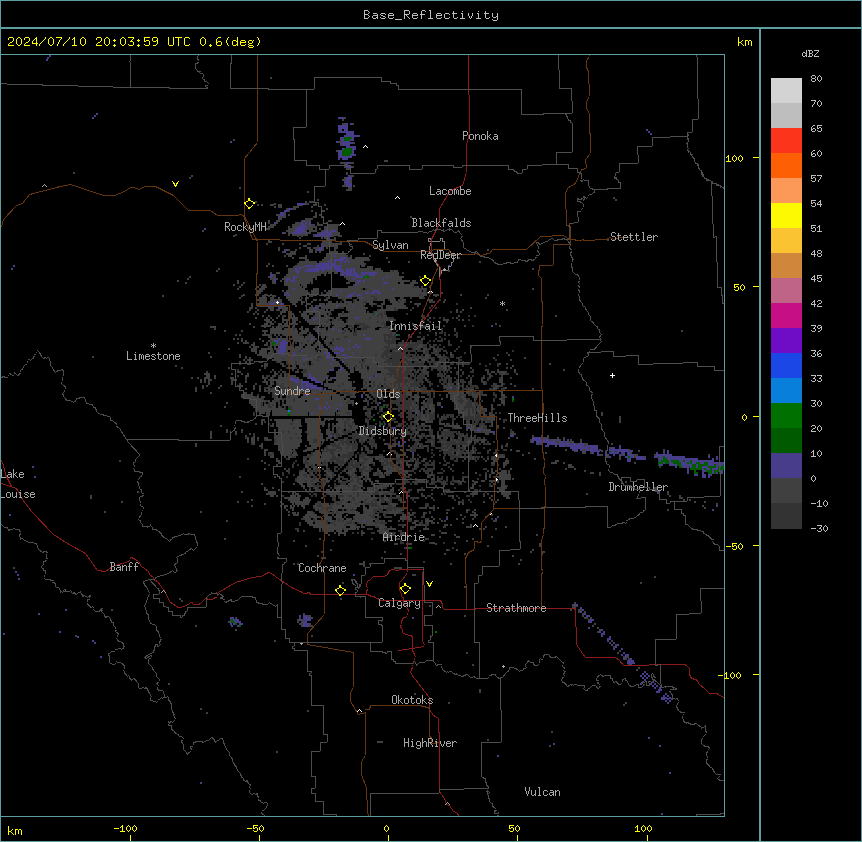This screenshot has width=862, height=842.
Task: Select the lightest gray 70-80 dBZ legend swatch
Action: pos(786,91)
